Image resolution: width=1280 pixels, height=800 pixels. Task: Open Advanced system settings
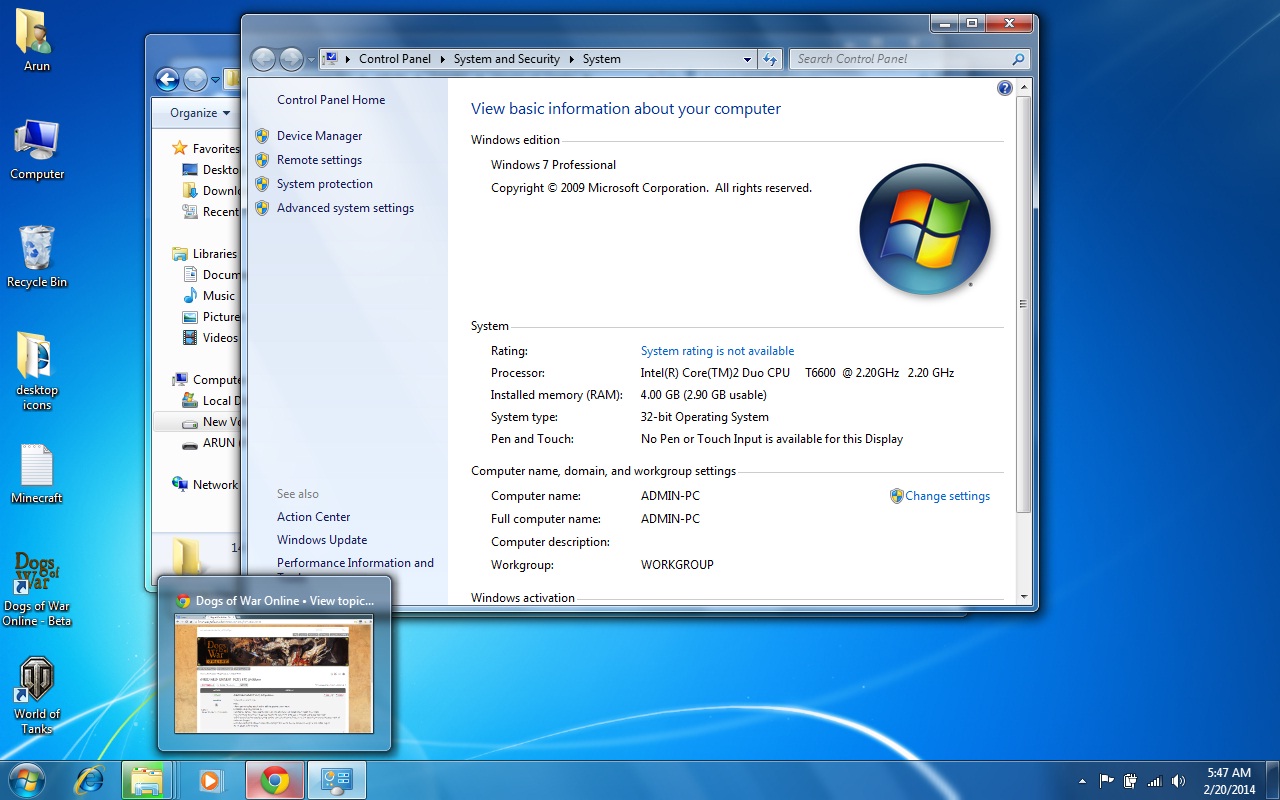[x=345, y=208]
